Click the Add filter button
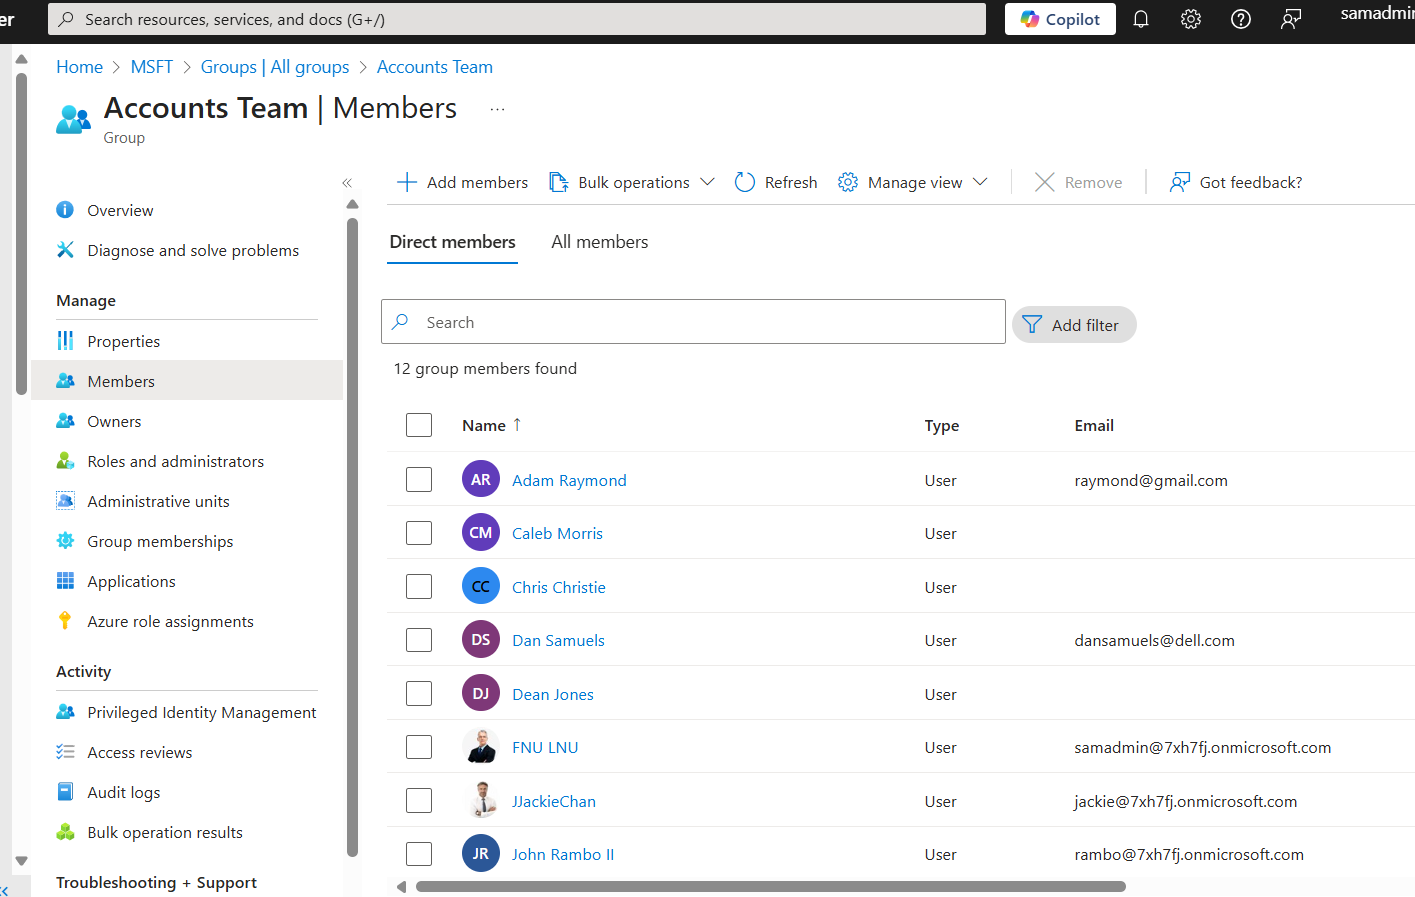 (x=1073, y=325)
